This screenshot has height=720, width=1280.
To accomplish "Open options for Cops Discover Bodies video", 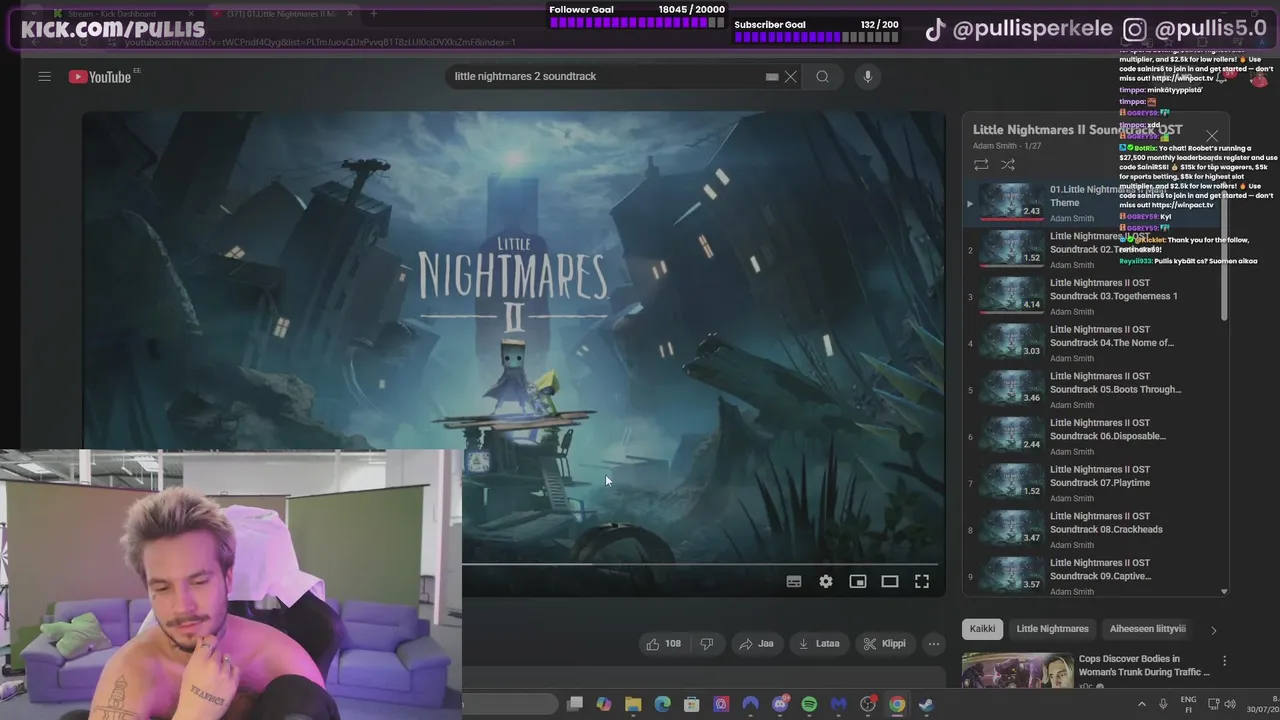I will (x=1224, y=661).
